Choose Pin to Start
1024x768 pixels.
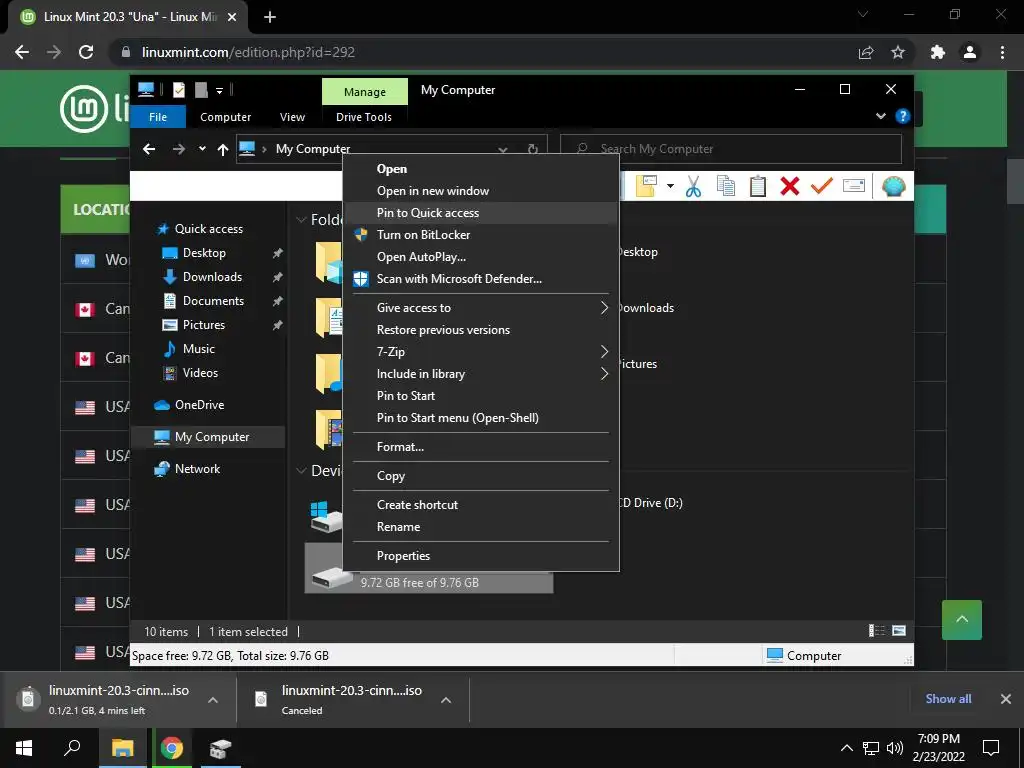(x=480, y=396)
